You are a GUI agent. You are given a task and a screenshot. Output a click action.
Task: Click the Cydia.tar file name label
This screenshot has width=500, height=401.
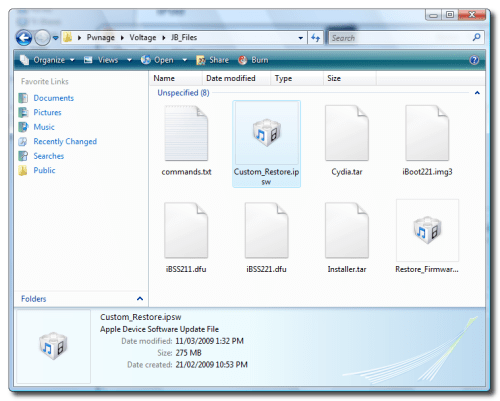point(347,172)
